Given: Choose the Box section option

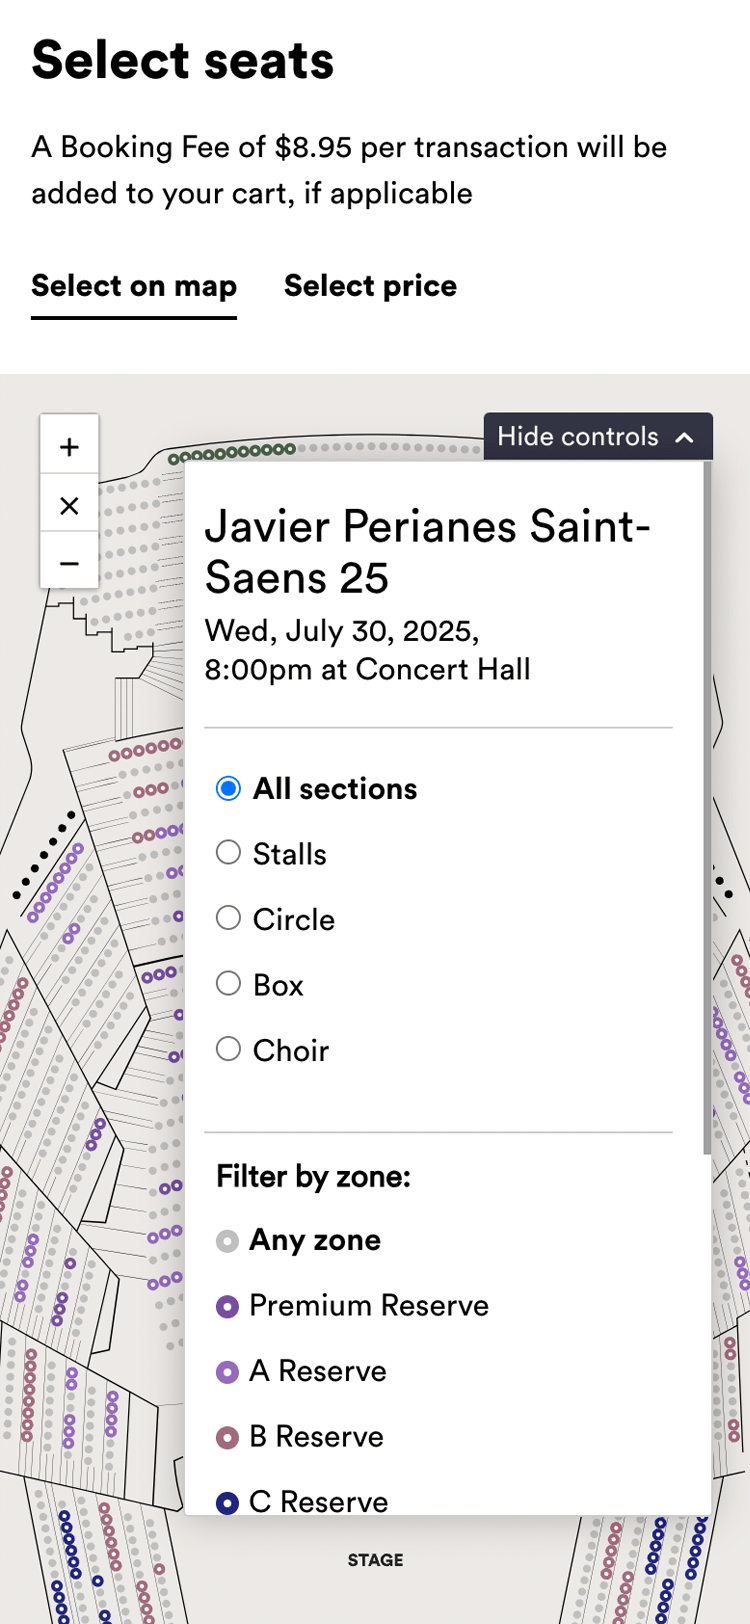Looking at the screenshot, I should tap(229, 984).
